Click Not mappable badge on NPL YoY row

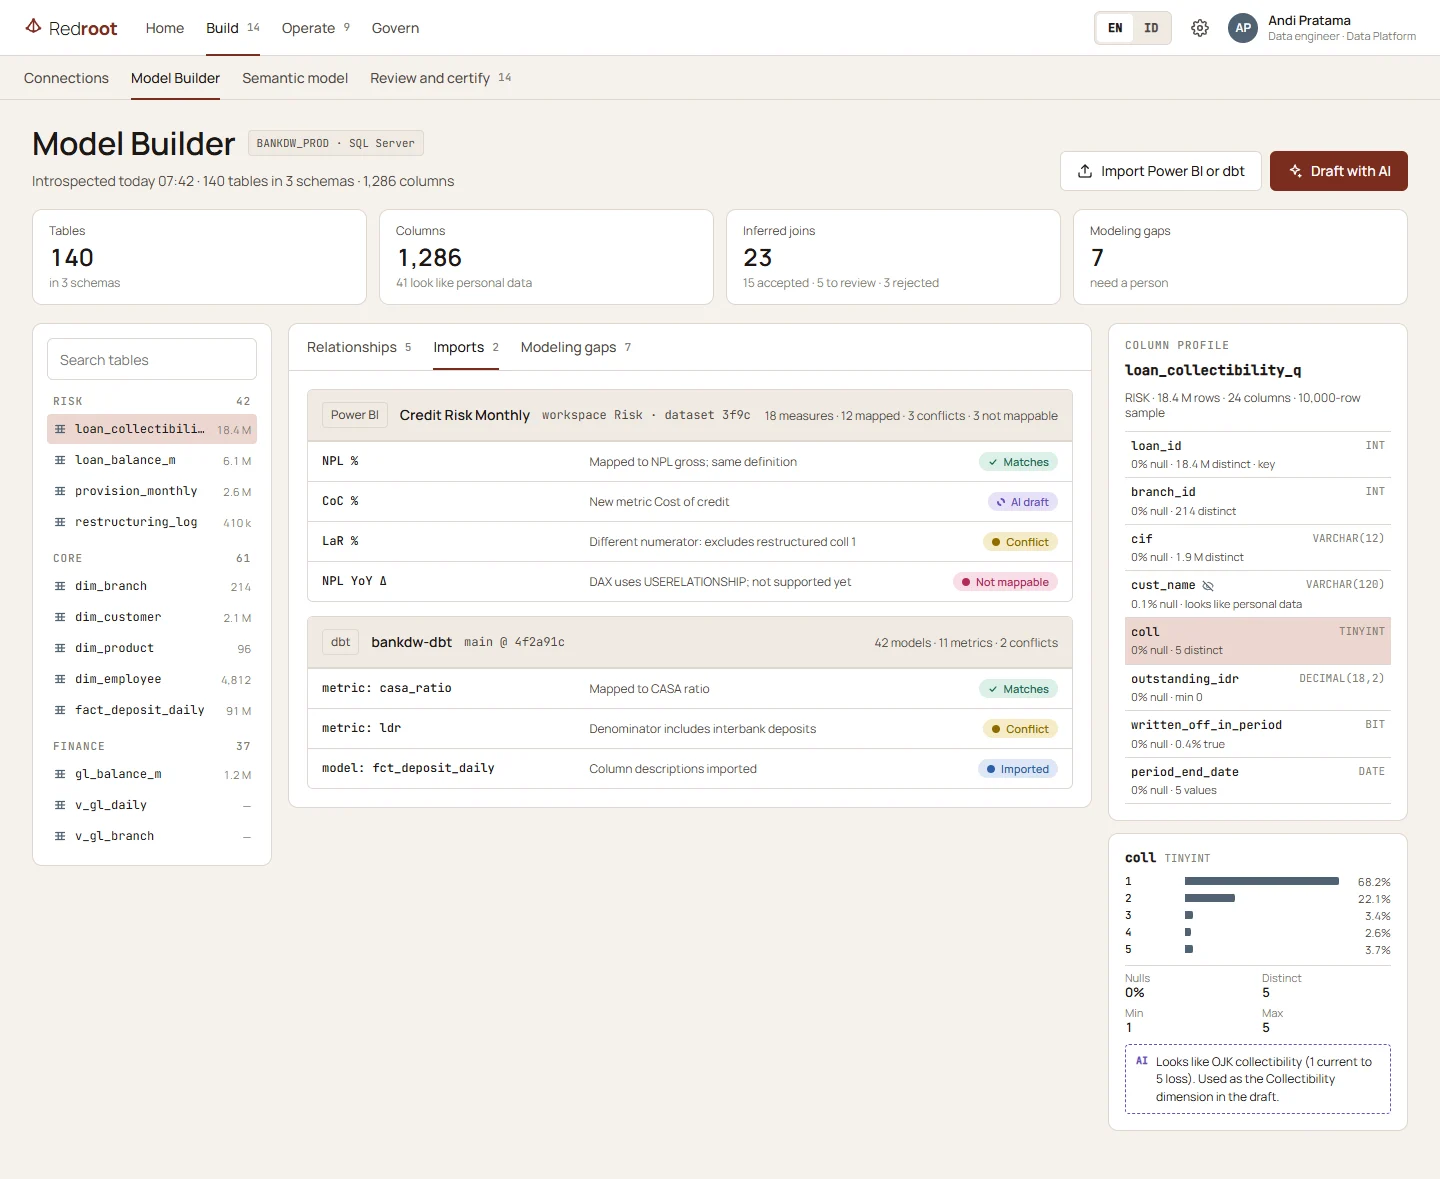coord(1005,582)
